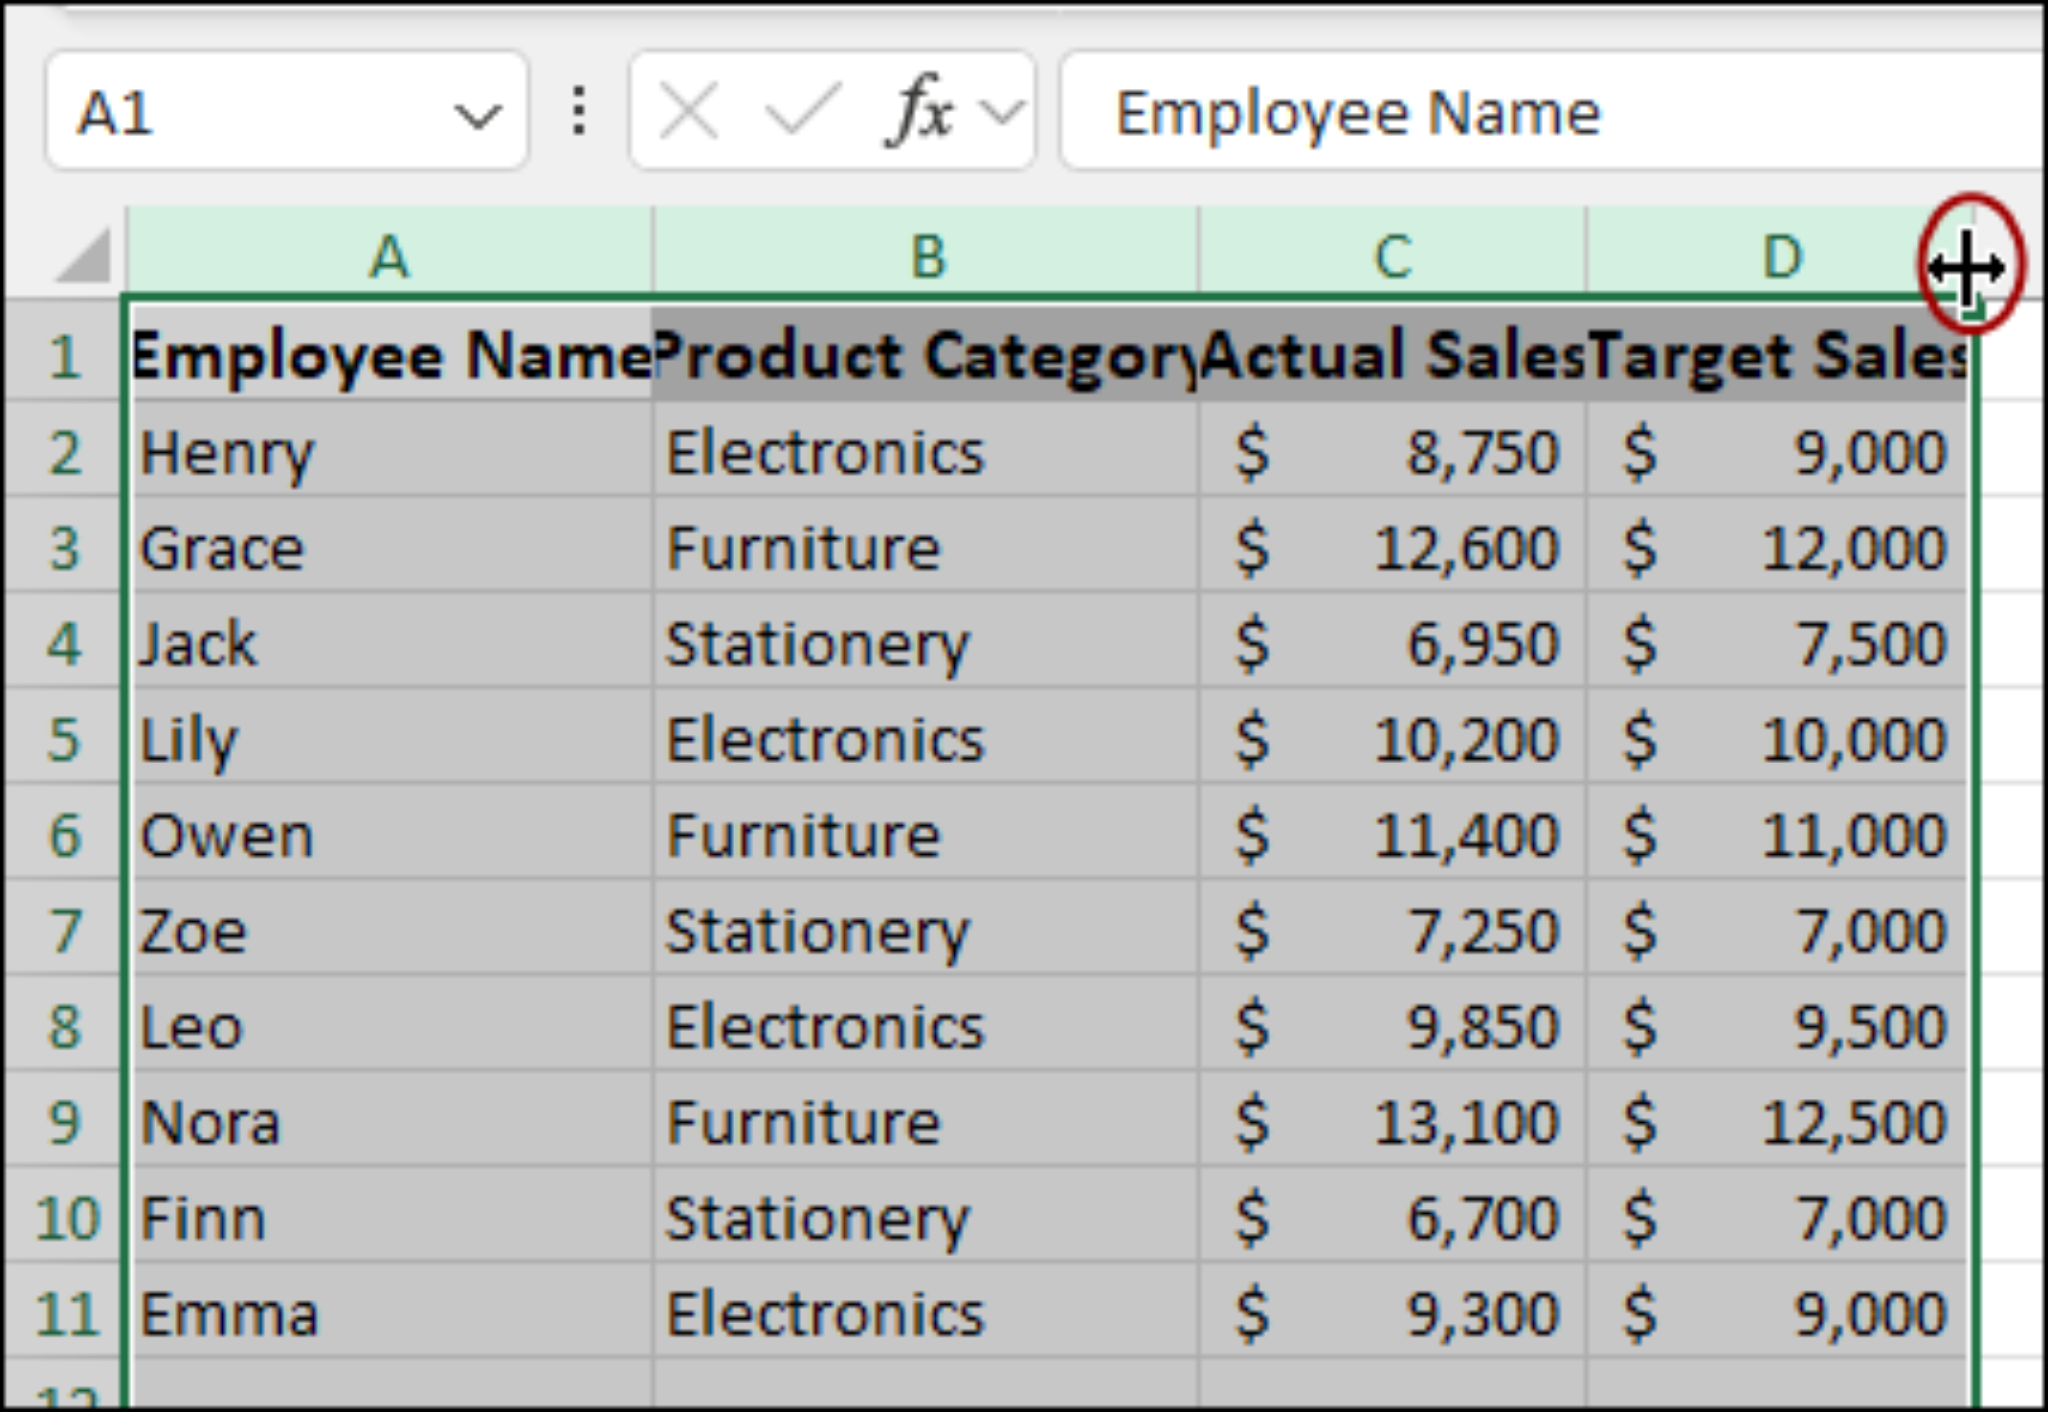Click the formula bar containing Employee Name
The image size is (2048, 1412).
(1552, 111)
